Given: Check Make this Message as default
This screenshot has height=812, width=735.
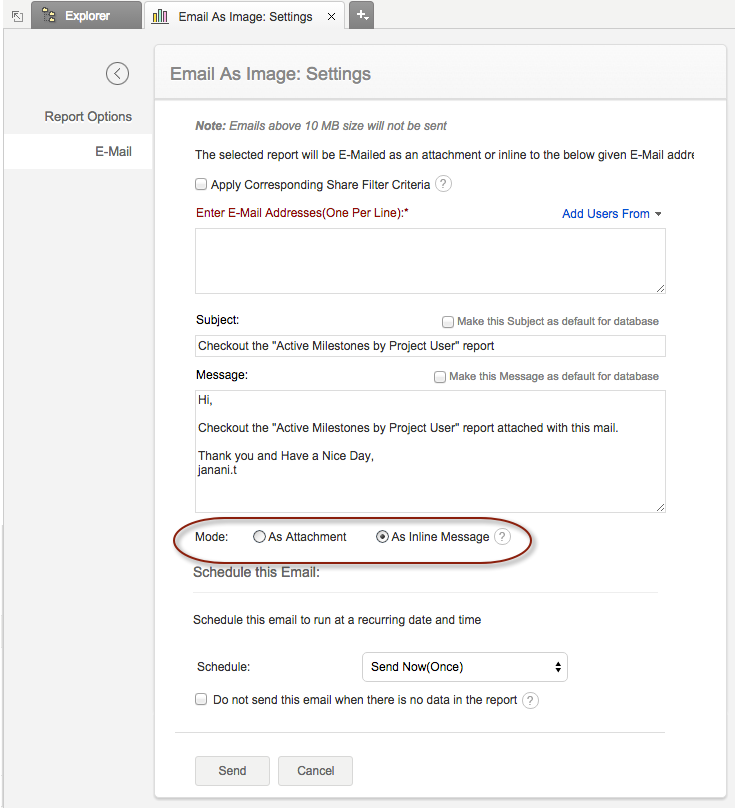Looking at the screenshot, I should (440, 377).
